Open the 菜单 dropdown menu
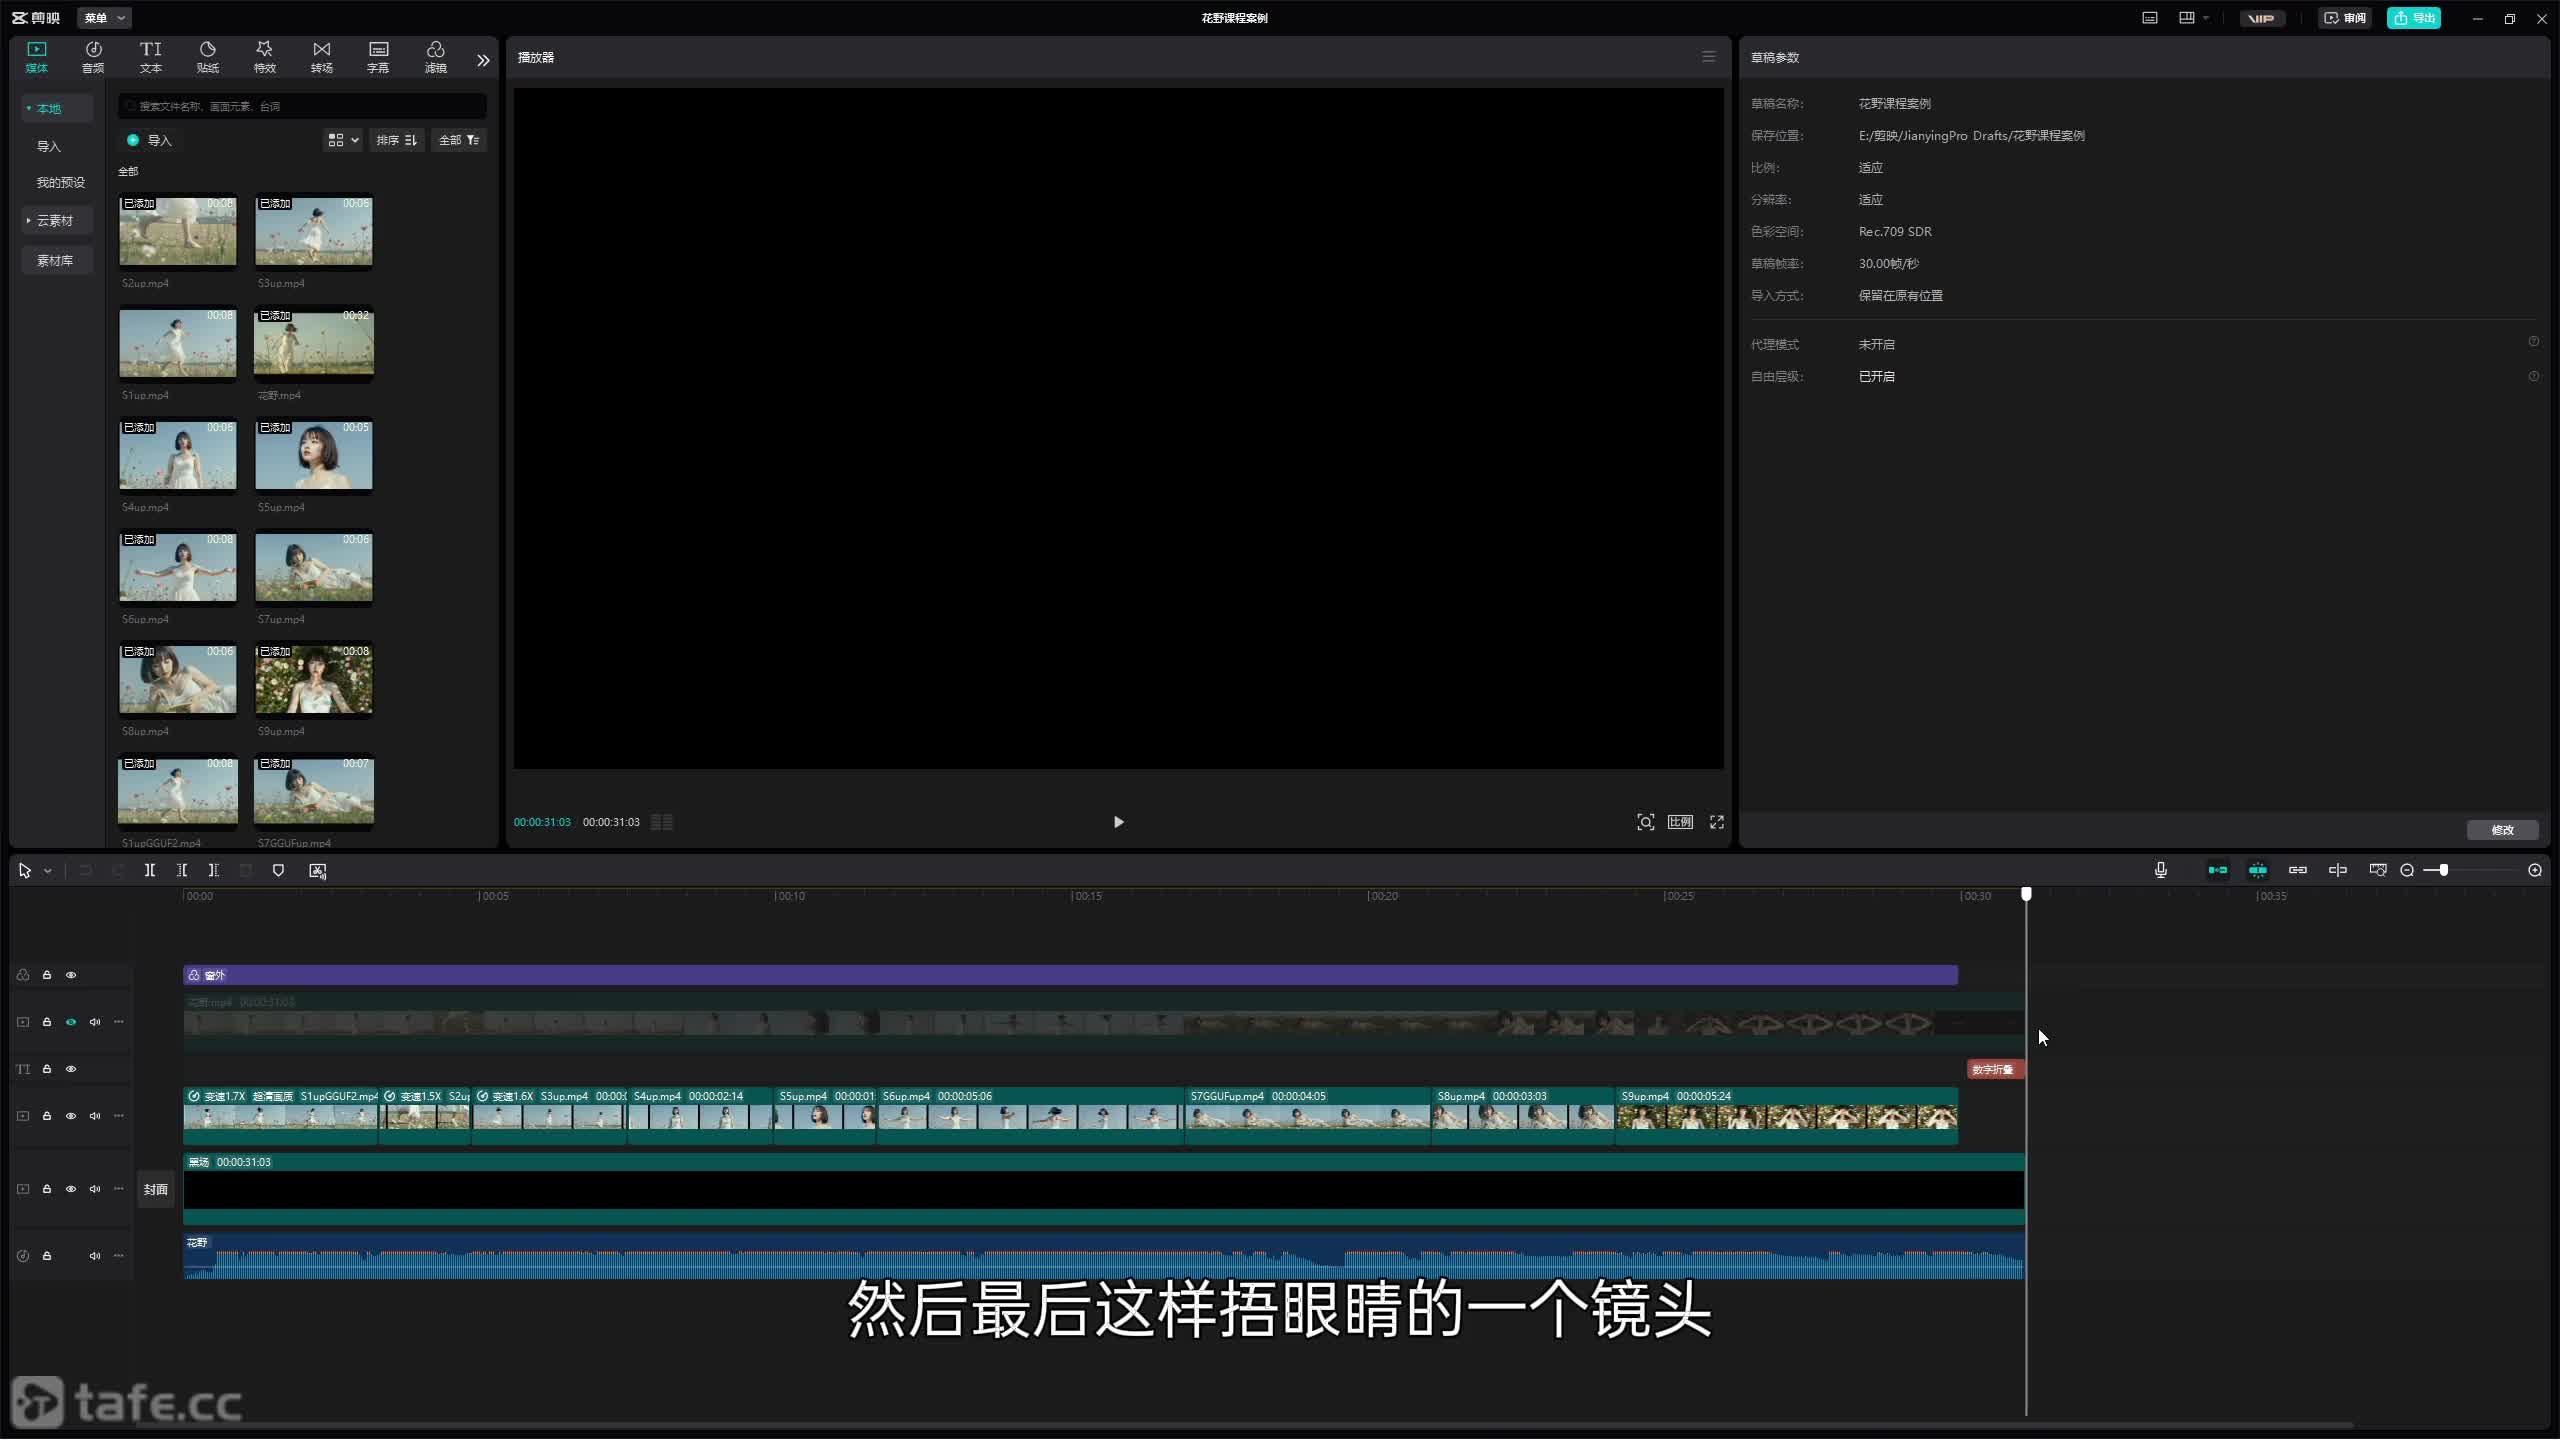This screenshot has width=2560, height=1440. click(x=104, y=18)
